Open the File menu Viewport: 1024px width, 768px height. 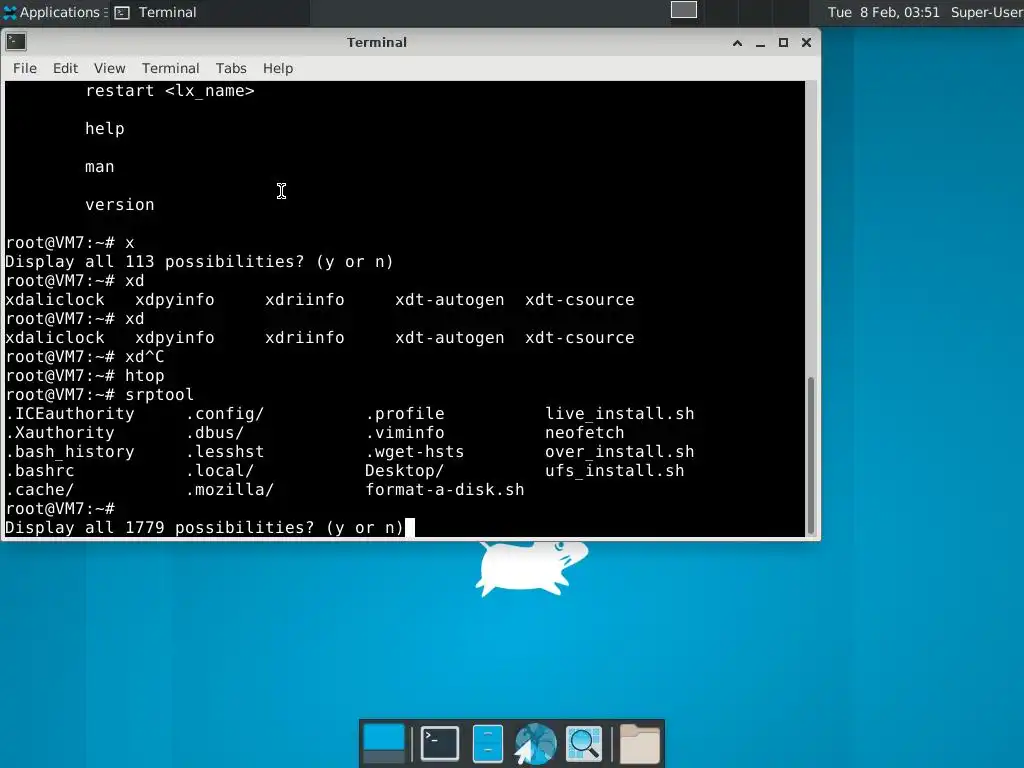[x=25, y=68]
